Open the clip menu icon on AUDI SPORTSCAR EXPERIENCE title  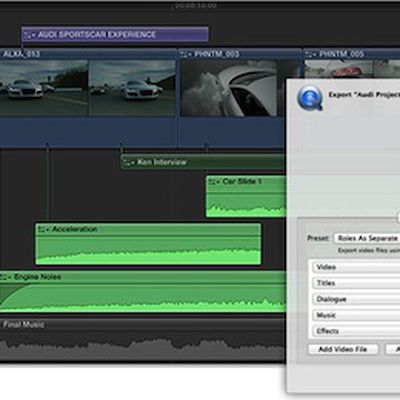(30, 35)
